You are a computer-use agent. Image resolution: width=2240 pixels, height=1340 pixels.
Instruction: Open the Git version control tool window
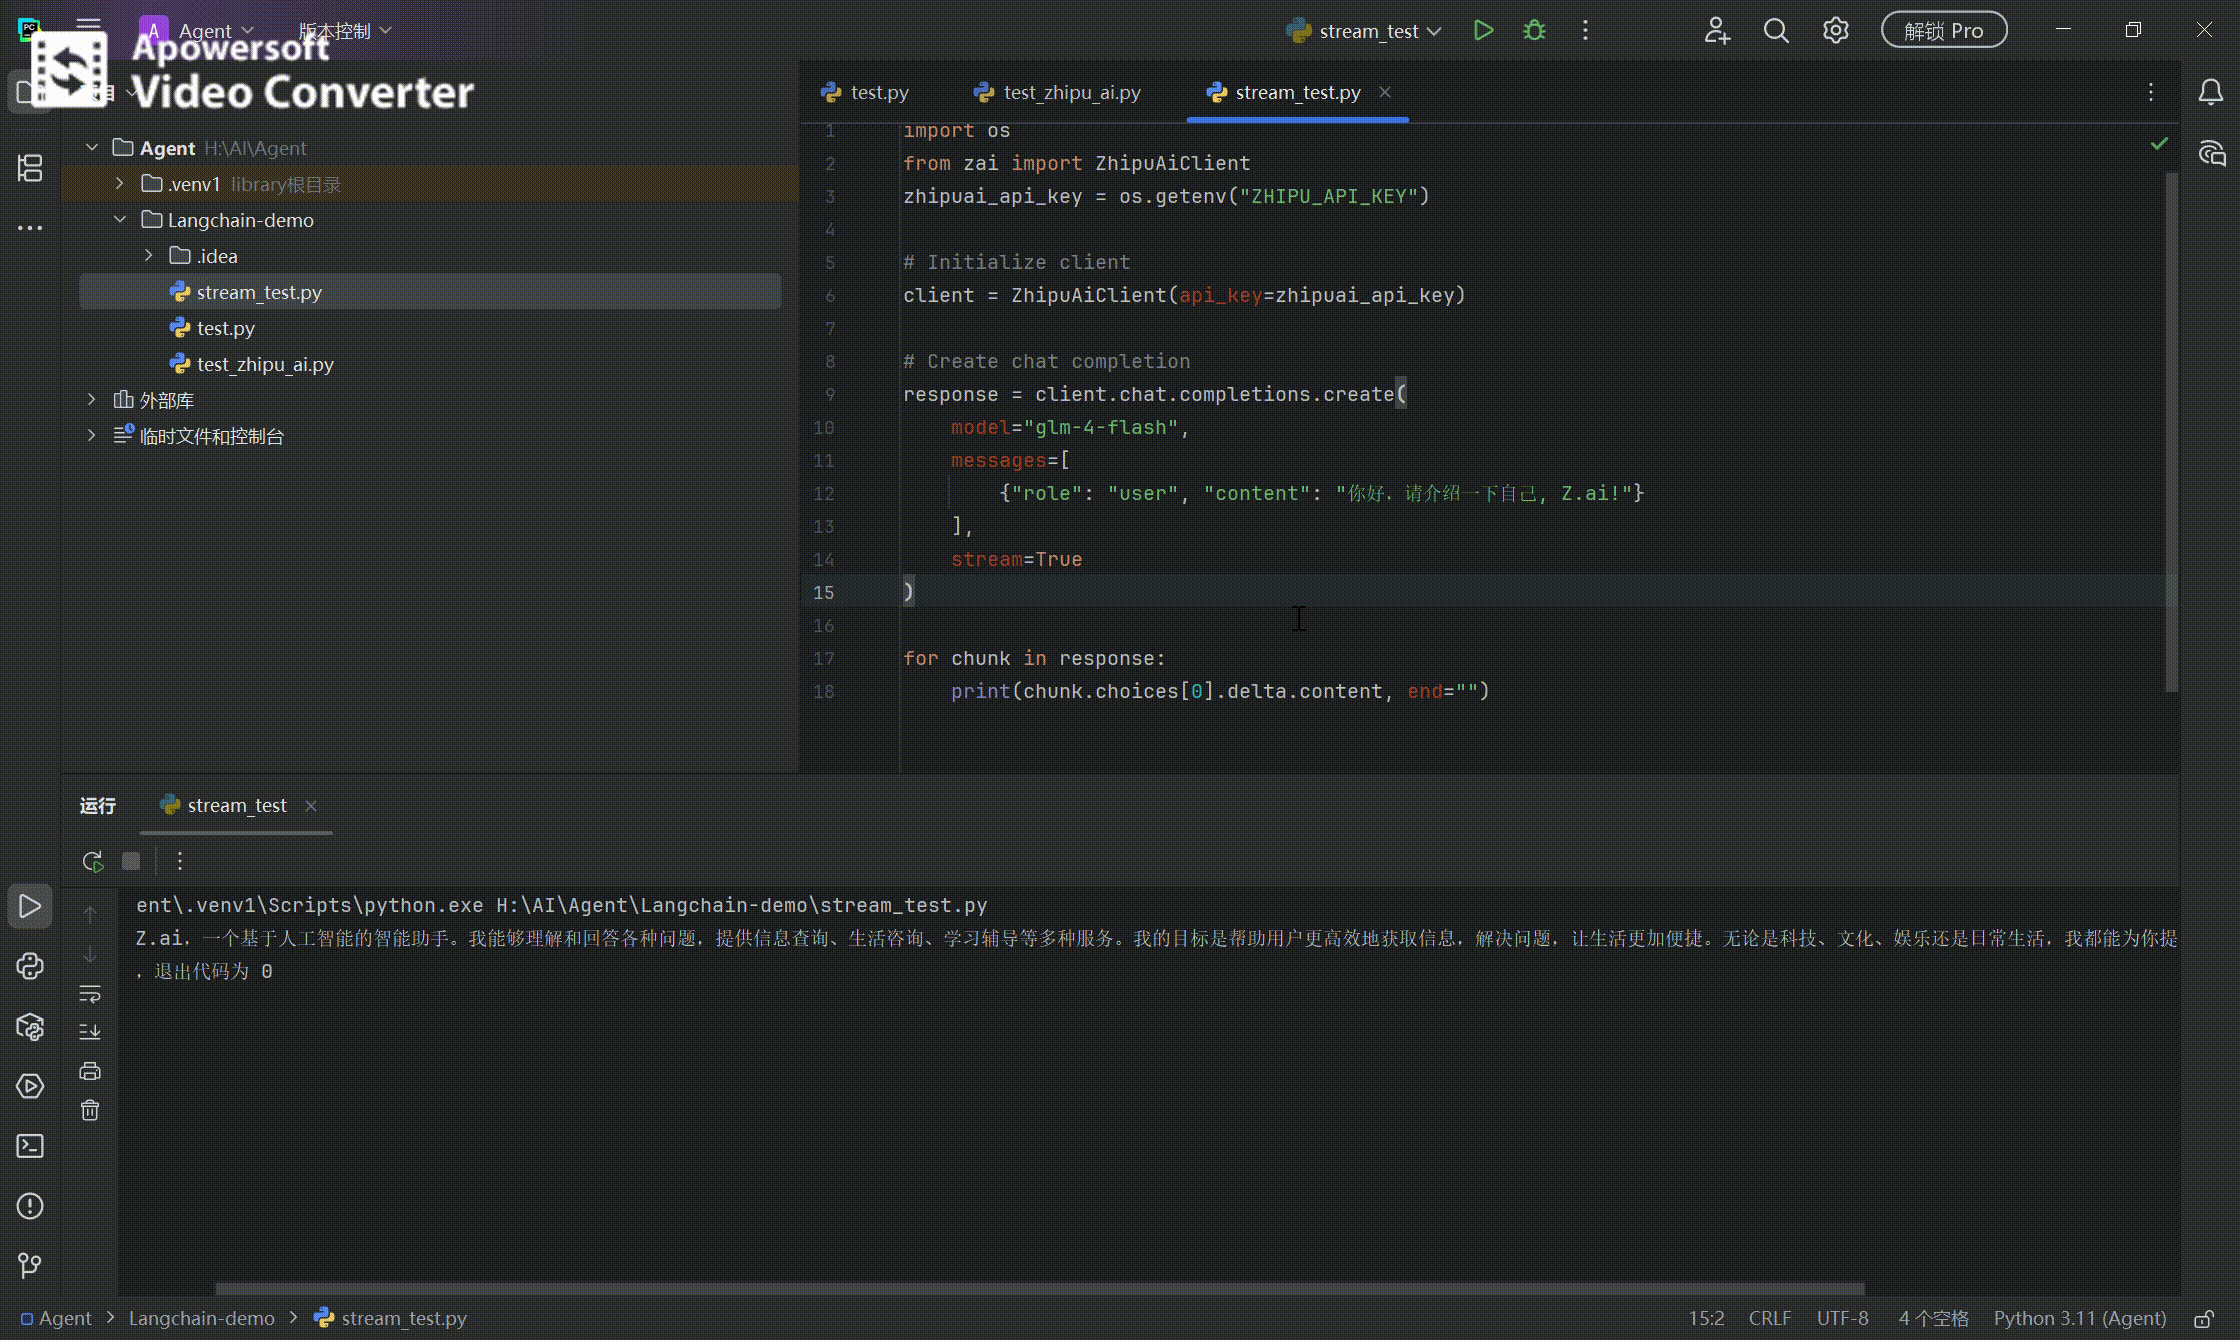[30, 1265]
